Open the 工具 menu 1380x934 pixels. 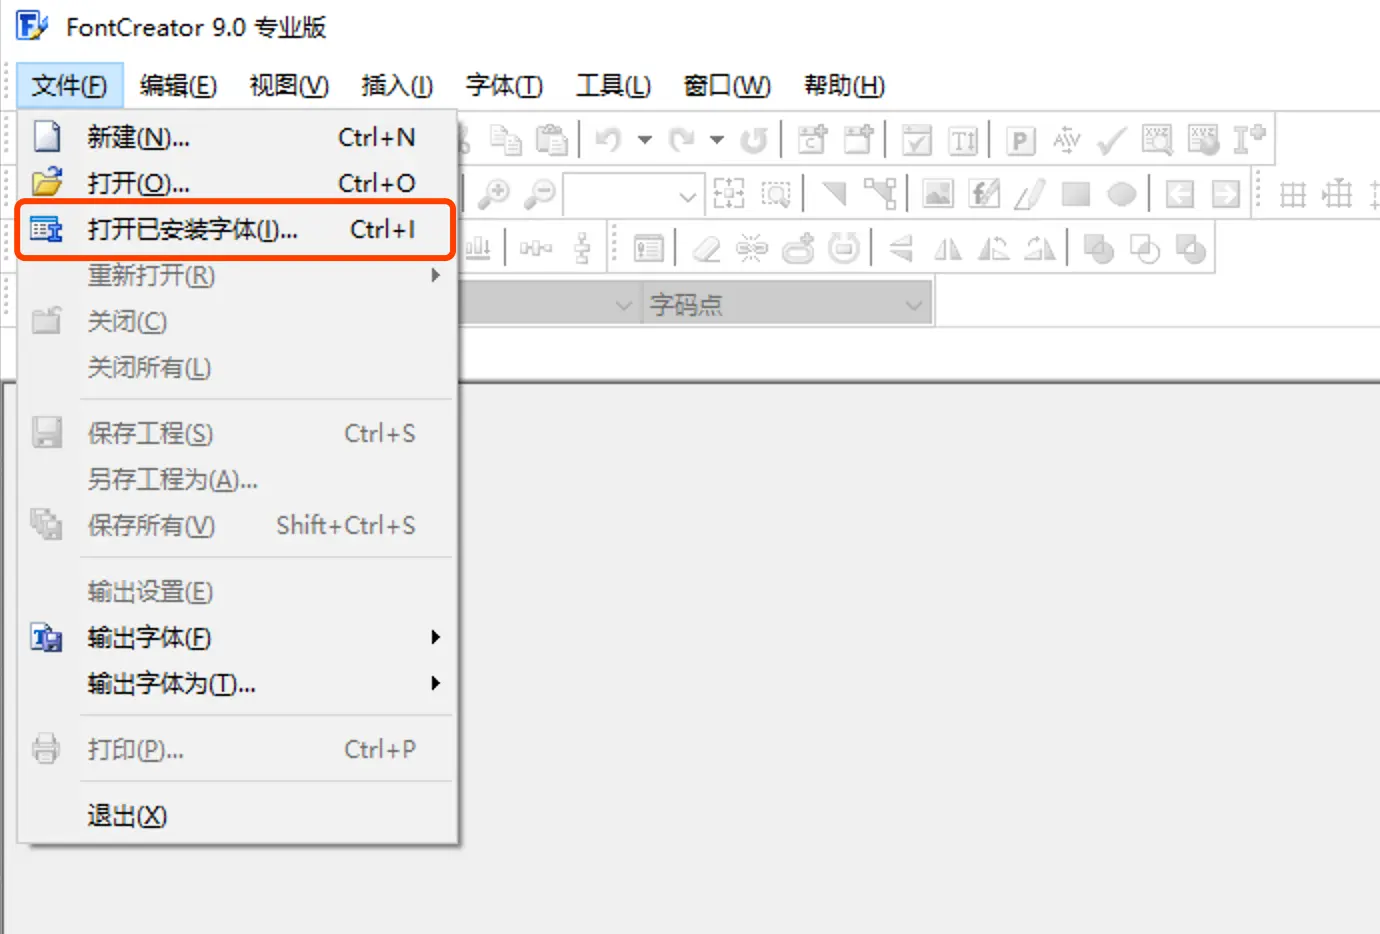(x=613, y=86)
